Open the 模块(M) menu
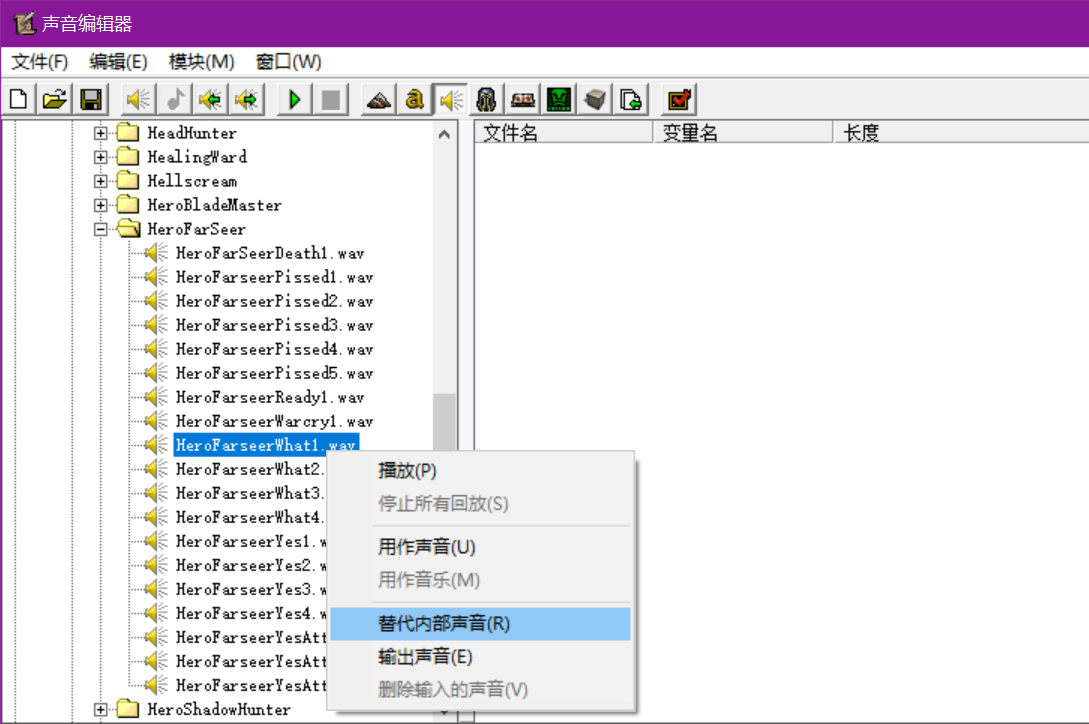Viewport: 1089px width, 724px height. tap(201, 62)
